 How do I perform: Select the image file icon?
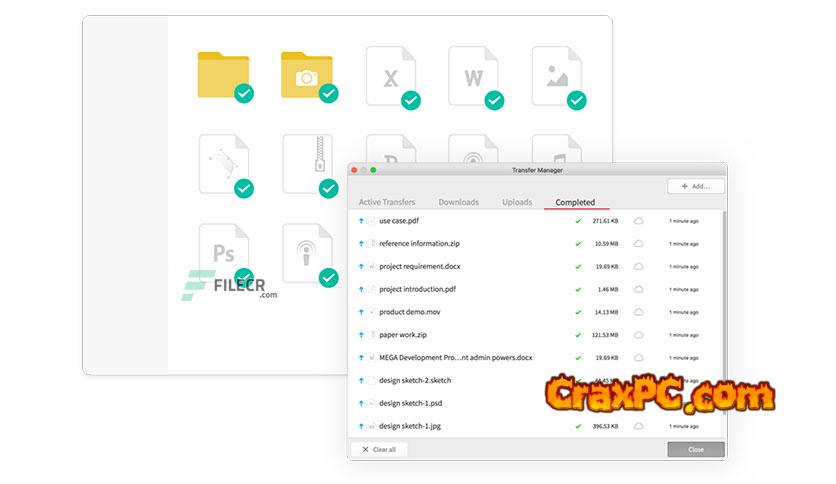click(557, 76)
